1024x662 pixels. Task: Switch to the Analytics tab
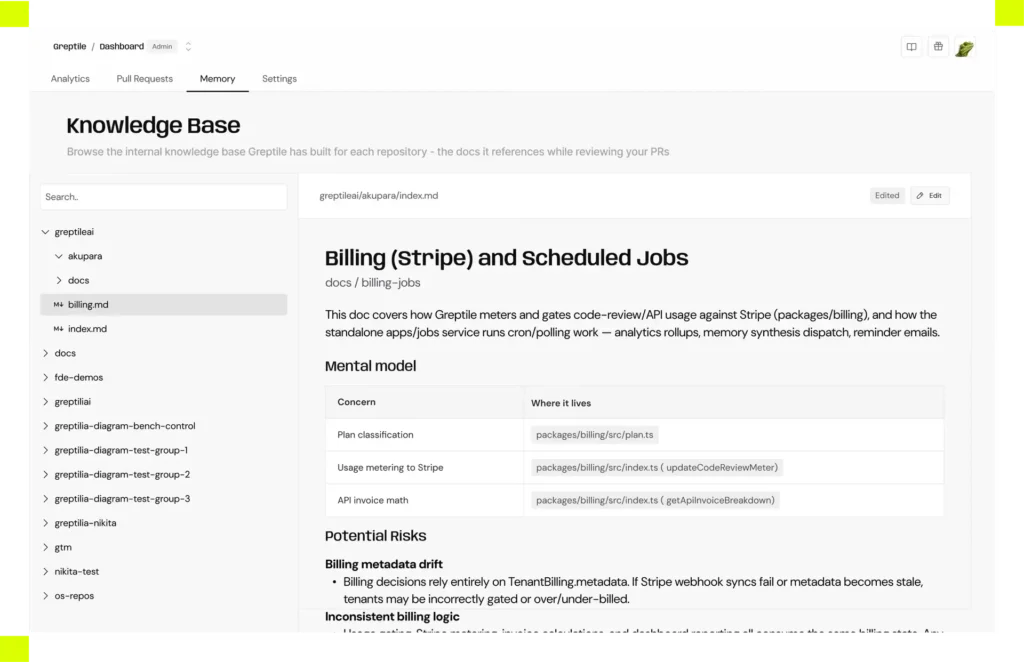click(x=71, y=78)
